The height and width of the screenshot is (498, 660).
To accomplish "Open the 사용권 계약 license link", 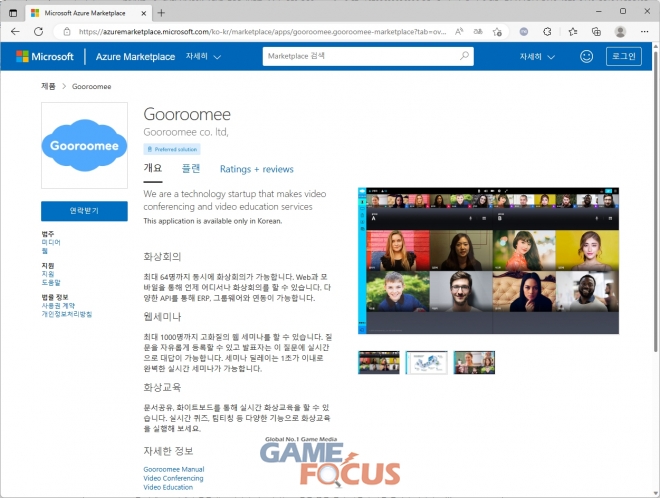I will pos(58,306).
